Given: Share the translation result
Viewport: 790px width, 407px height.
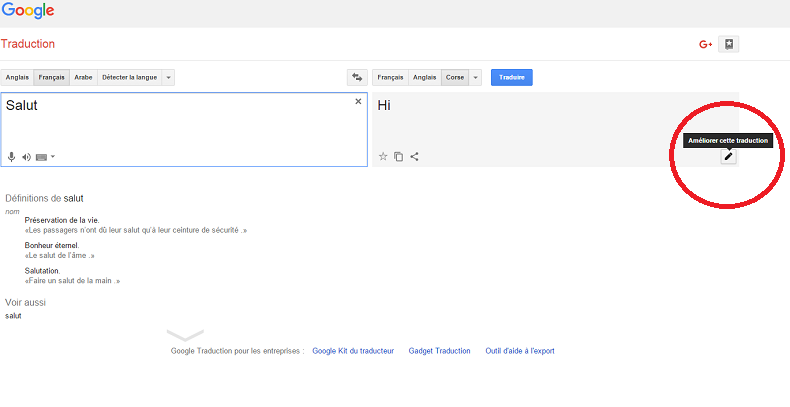Looking at the screenshot, I should (x=414, y=157).
